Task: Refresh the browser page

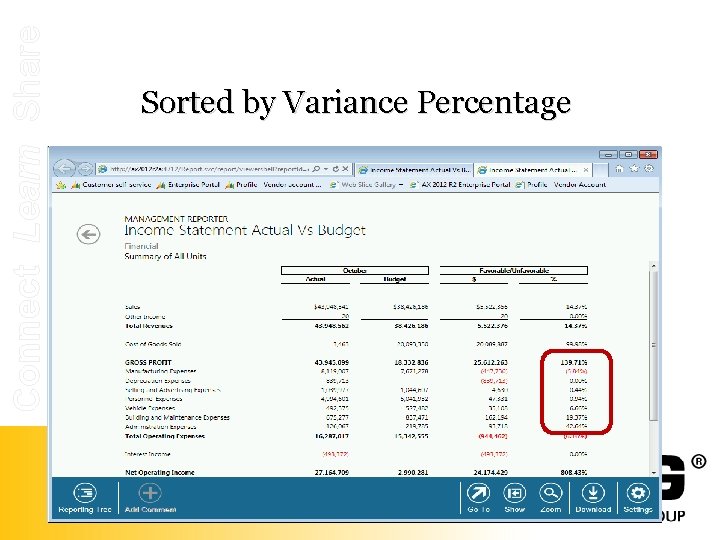Action: [336, 169]
